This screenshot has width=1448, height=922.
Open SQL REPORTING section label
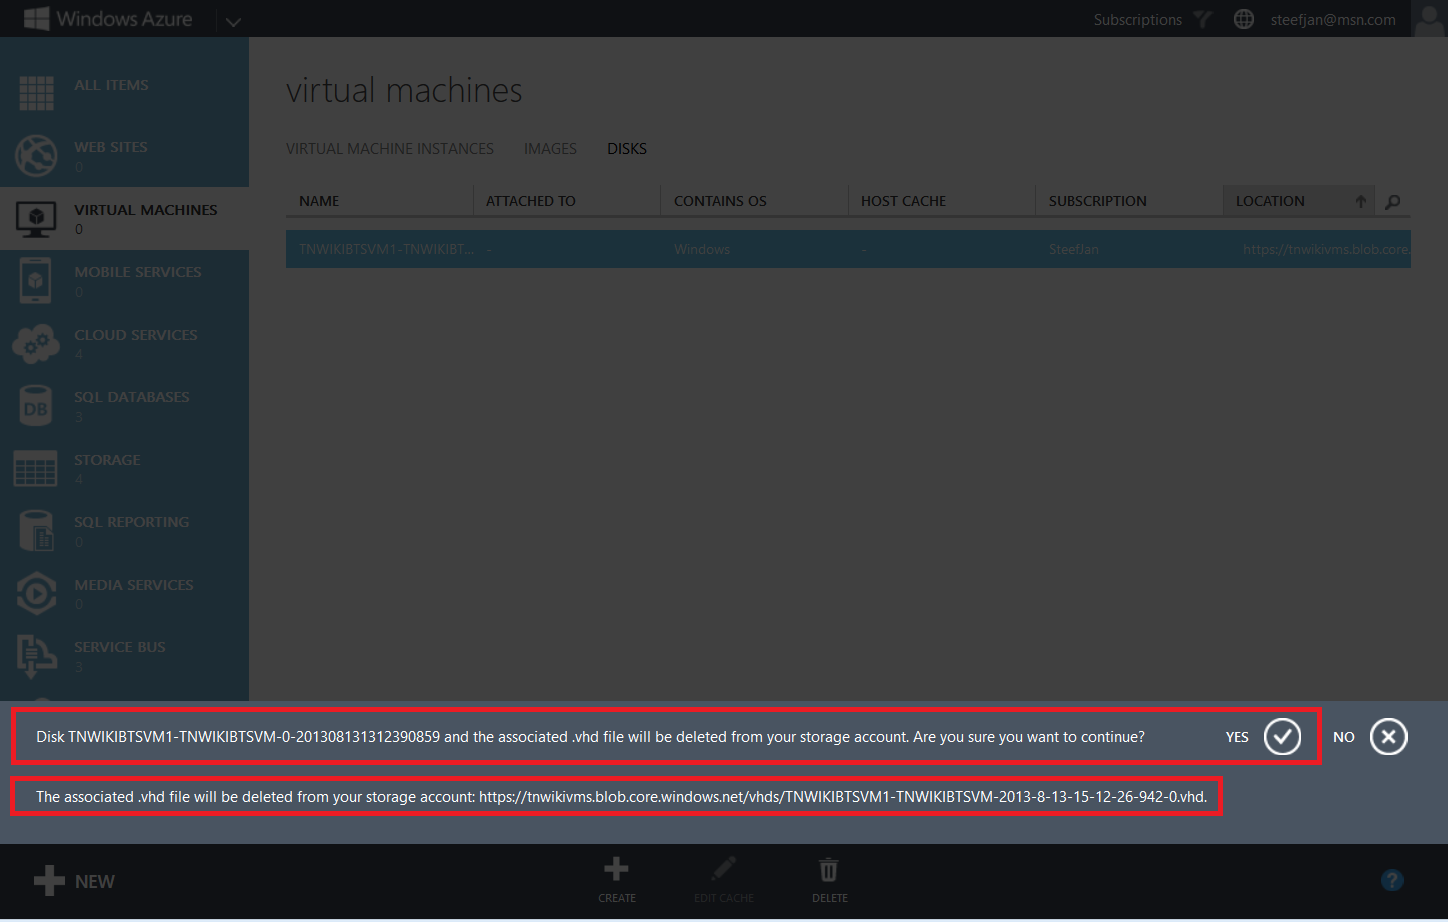(x=132, y=522)
